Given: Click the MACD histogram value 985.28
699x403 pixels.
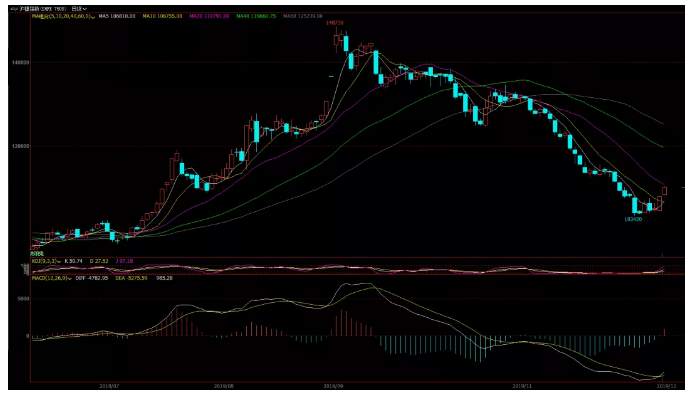Looking at the screenshot, I should (x=164, y=278).
